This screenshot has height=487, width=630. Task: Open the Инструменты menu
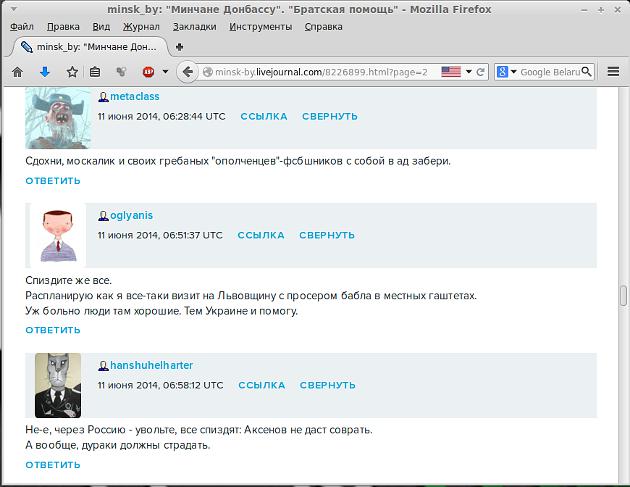(260, 27)
